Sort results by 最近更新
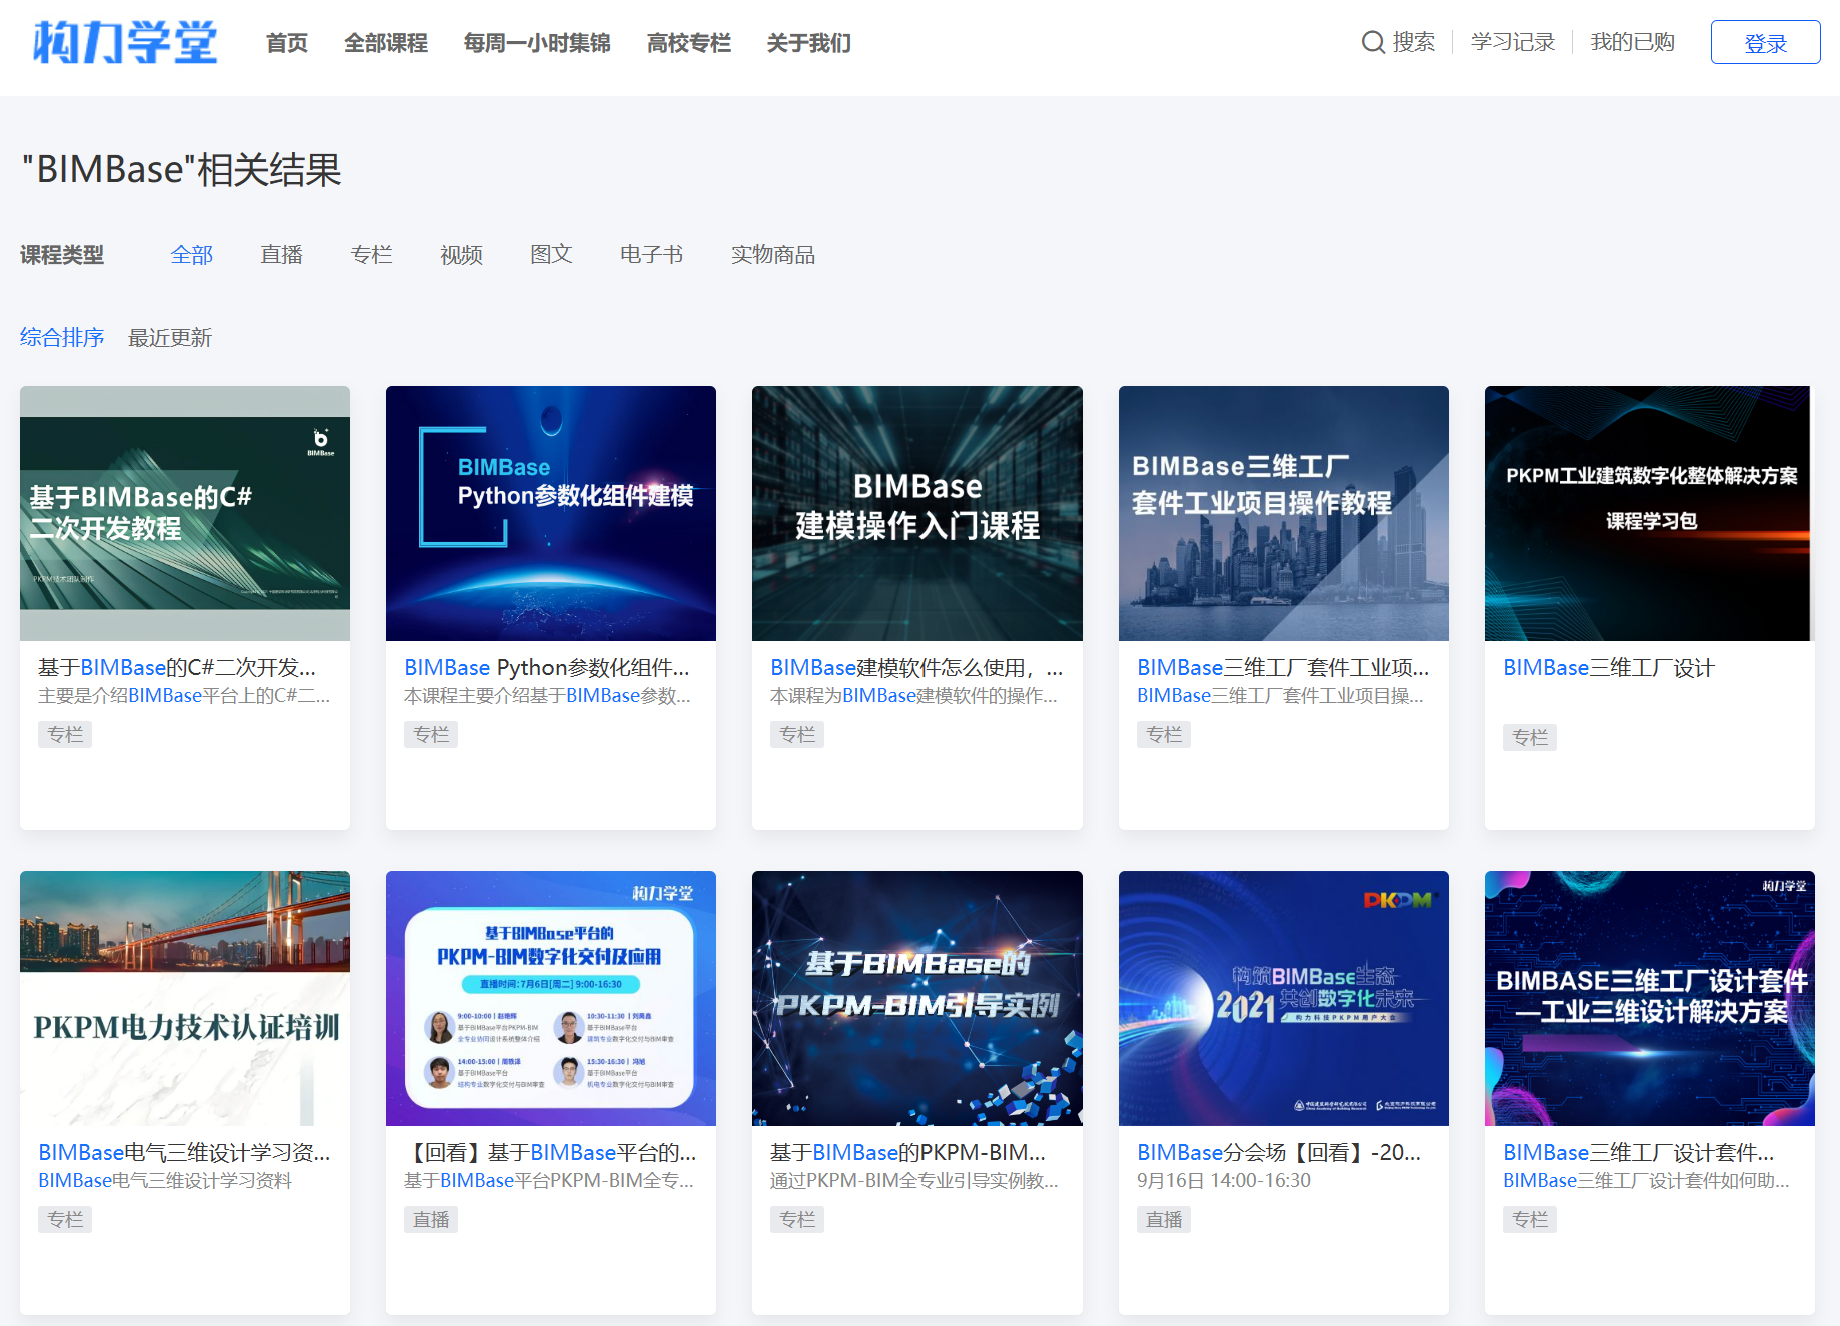The width and height of the screenshot is (1840, 1326). (x=170, y=338)
